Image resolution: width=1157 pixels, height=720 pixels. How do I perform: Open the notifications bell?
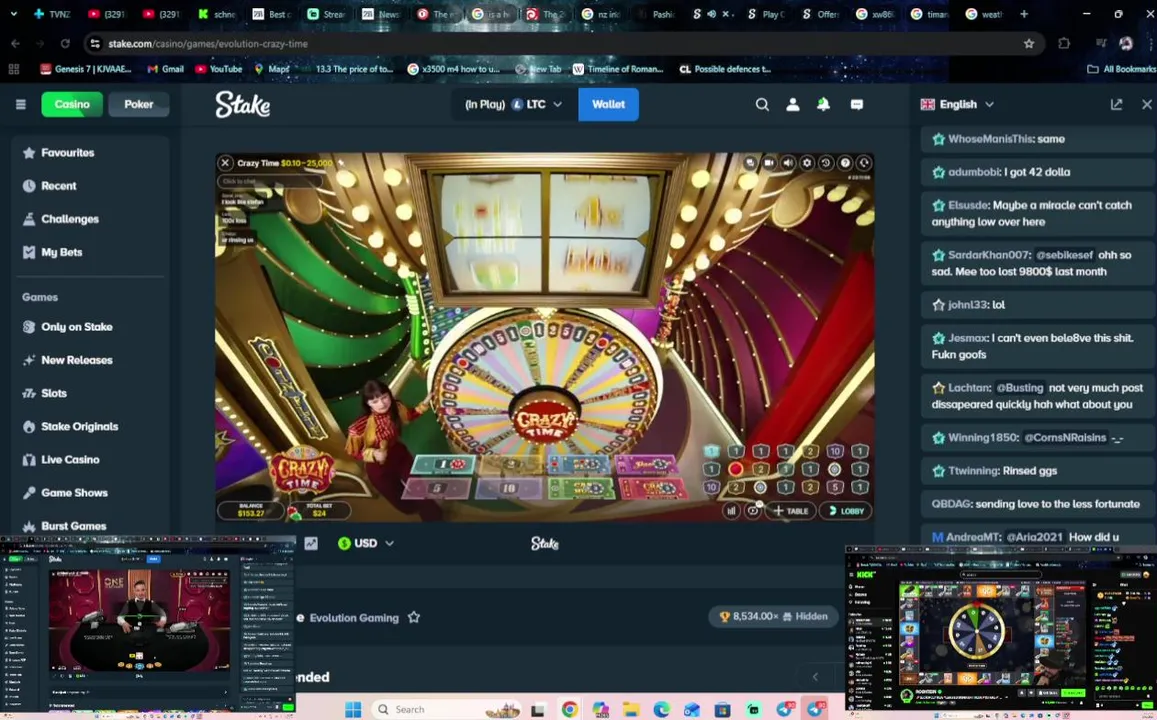point(823,104)
